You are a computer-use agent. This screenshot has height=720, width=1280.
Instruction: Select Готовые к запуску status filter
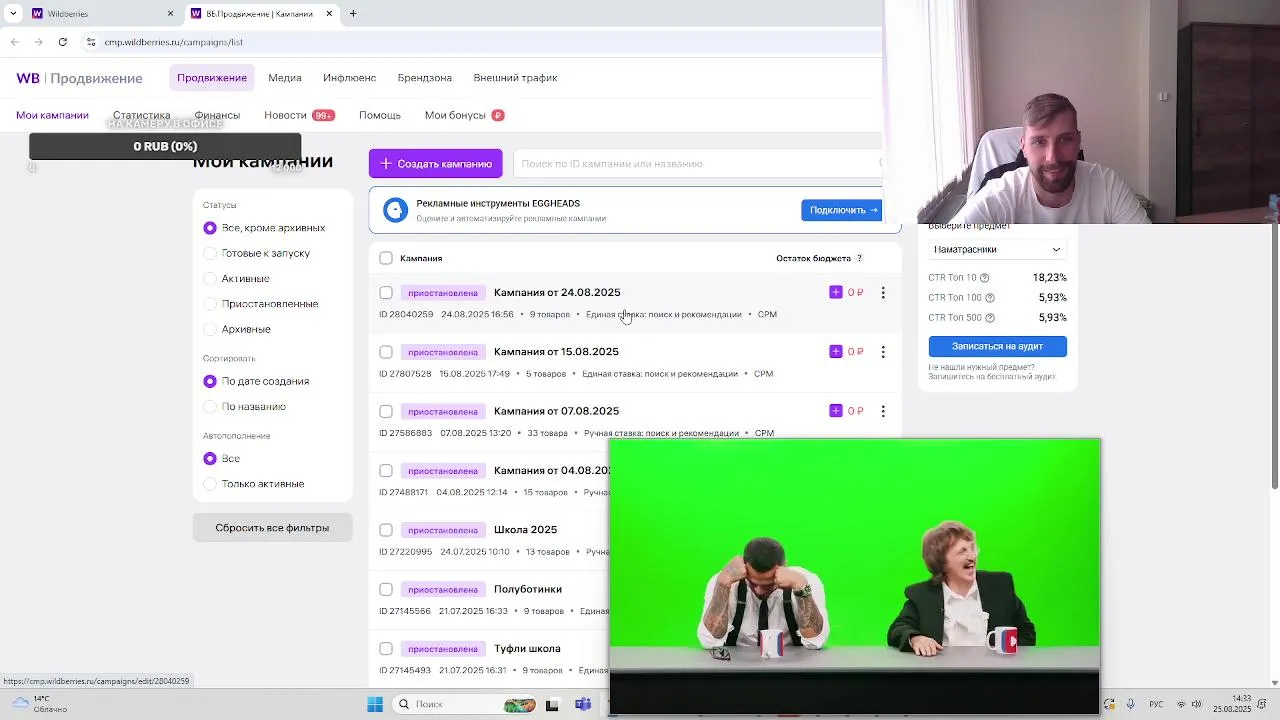pyautogui.click(x=210, y=253)
